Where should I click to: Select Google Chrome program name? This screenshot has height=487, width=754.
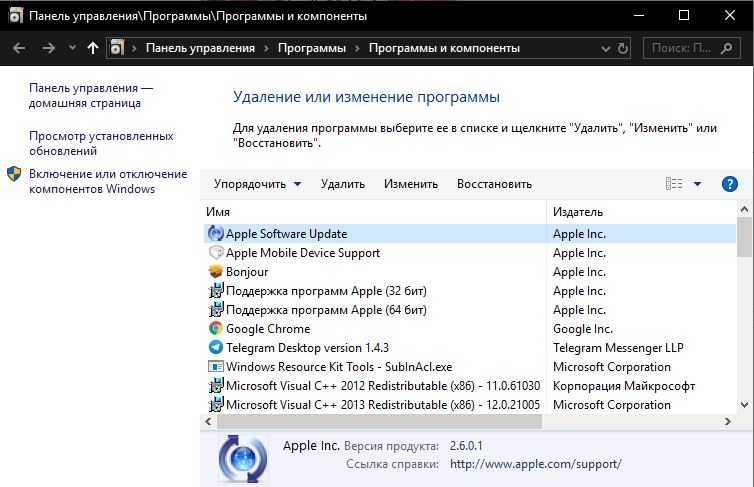pos(268,329)
